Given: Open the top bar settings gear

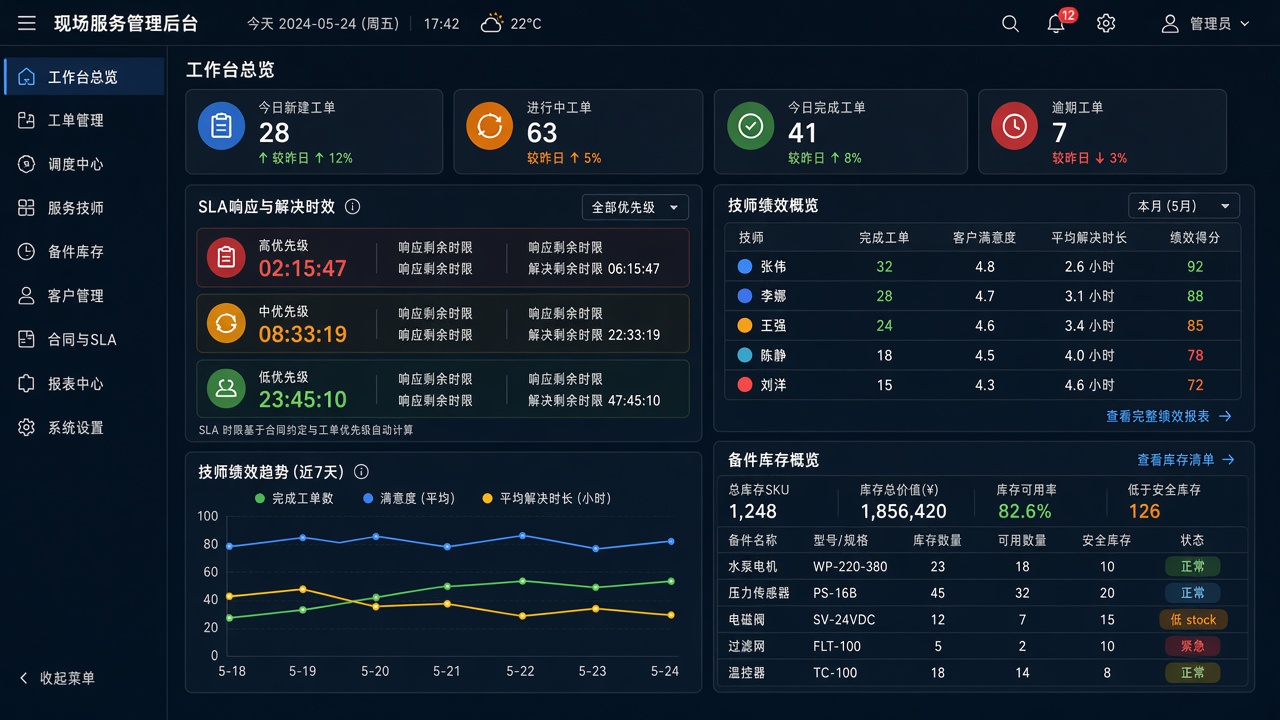Looking at the screenshot, I should point(1106,24).
